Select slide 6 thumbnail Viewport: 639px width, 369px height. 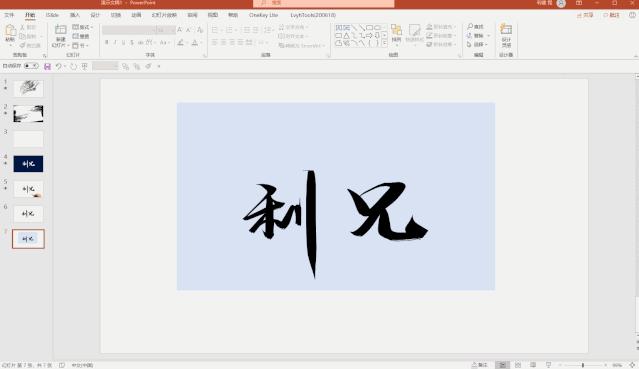click(28, 214)
